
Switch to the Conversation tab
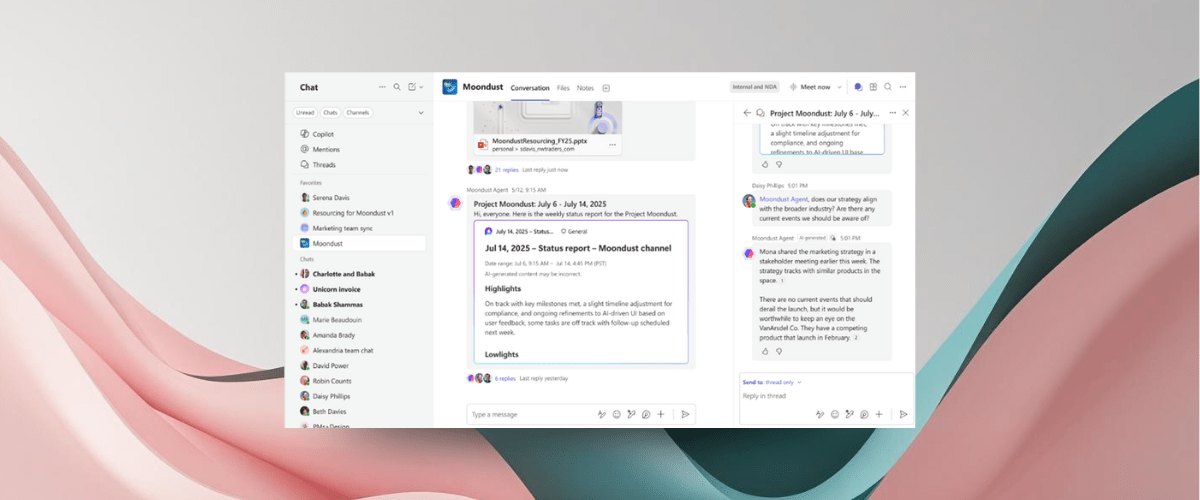click(x=530, y=88)
